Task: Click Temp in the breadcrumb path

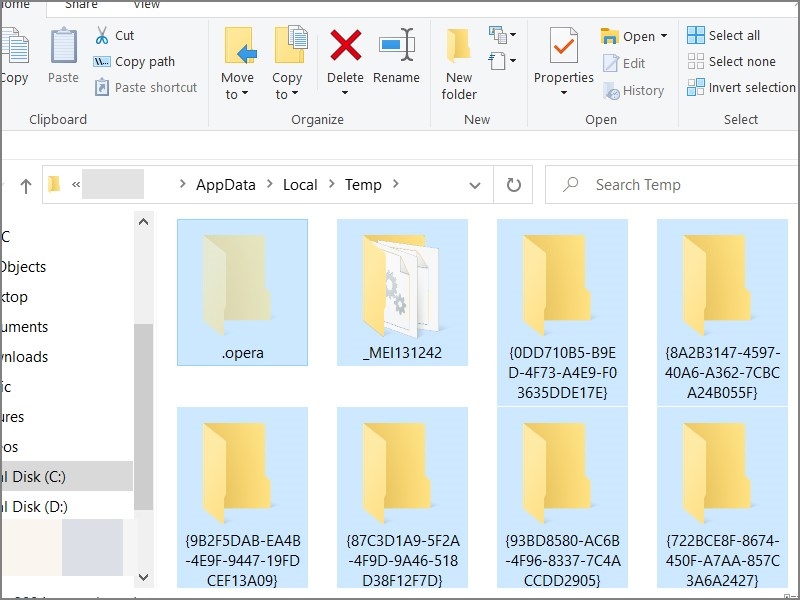Action: tap(363, 185)
